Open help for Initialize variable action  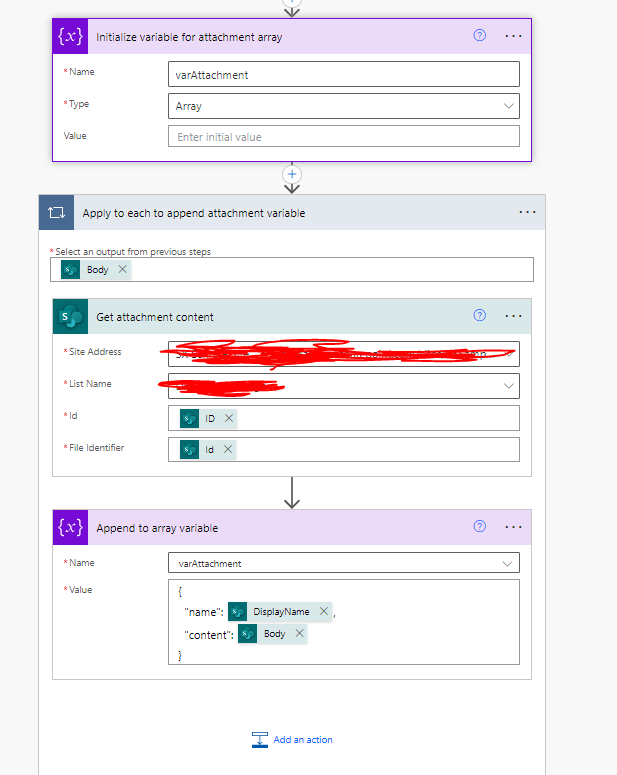(480, 35)
